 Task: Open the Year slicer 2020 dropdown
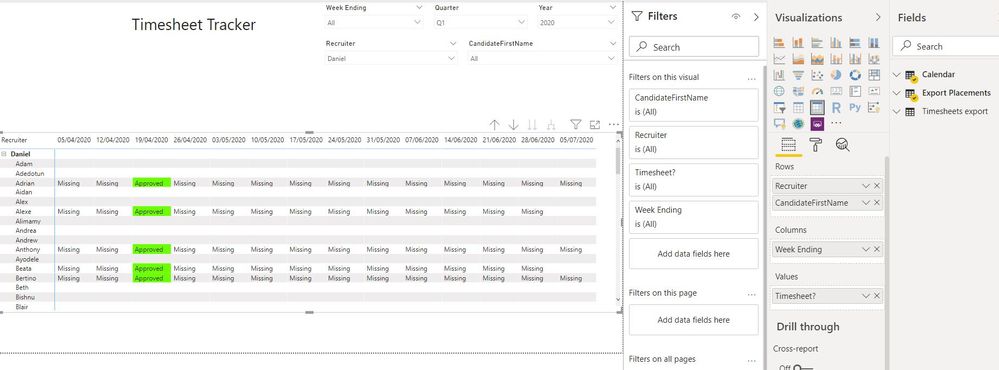tap(612, 22)
